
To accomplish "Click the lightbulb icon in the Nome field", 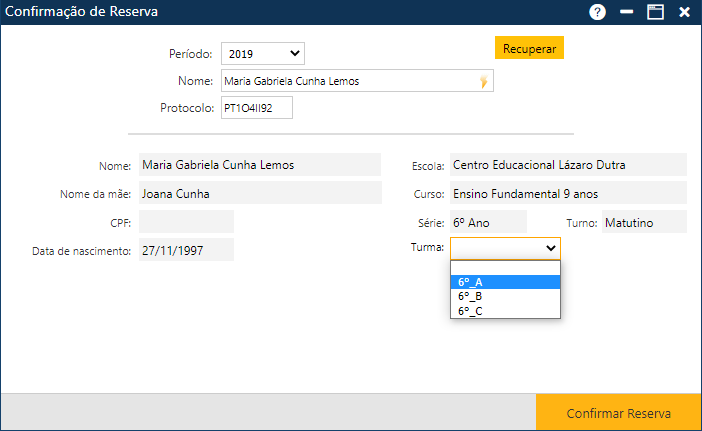I will (484, 81).
